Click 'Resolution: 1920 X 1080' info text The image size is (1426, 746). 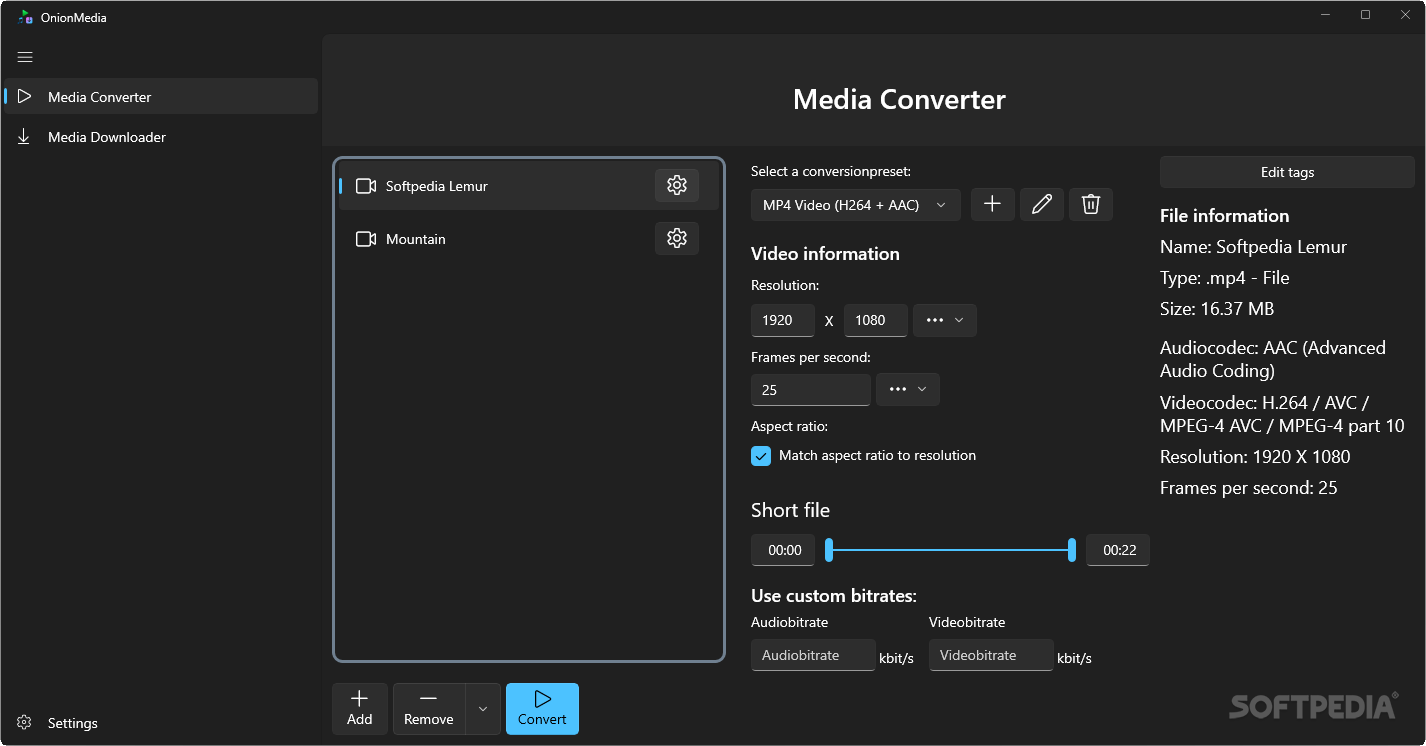click(x=1255, y=457)
